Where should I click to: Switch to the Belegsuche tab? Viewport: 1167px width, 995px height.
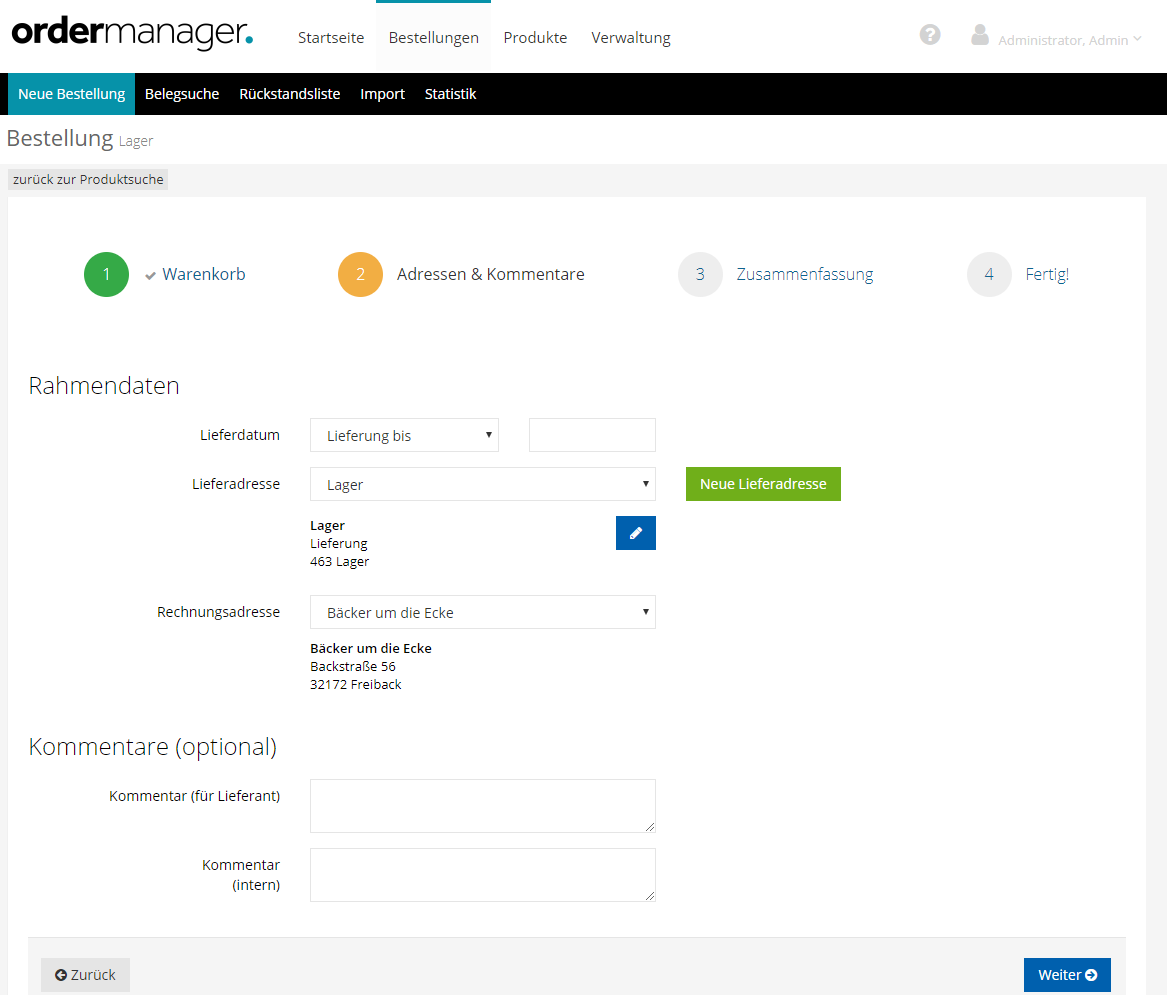tap(182, 94)
